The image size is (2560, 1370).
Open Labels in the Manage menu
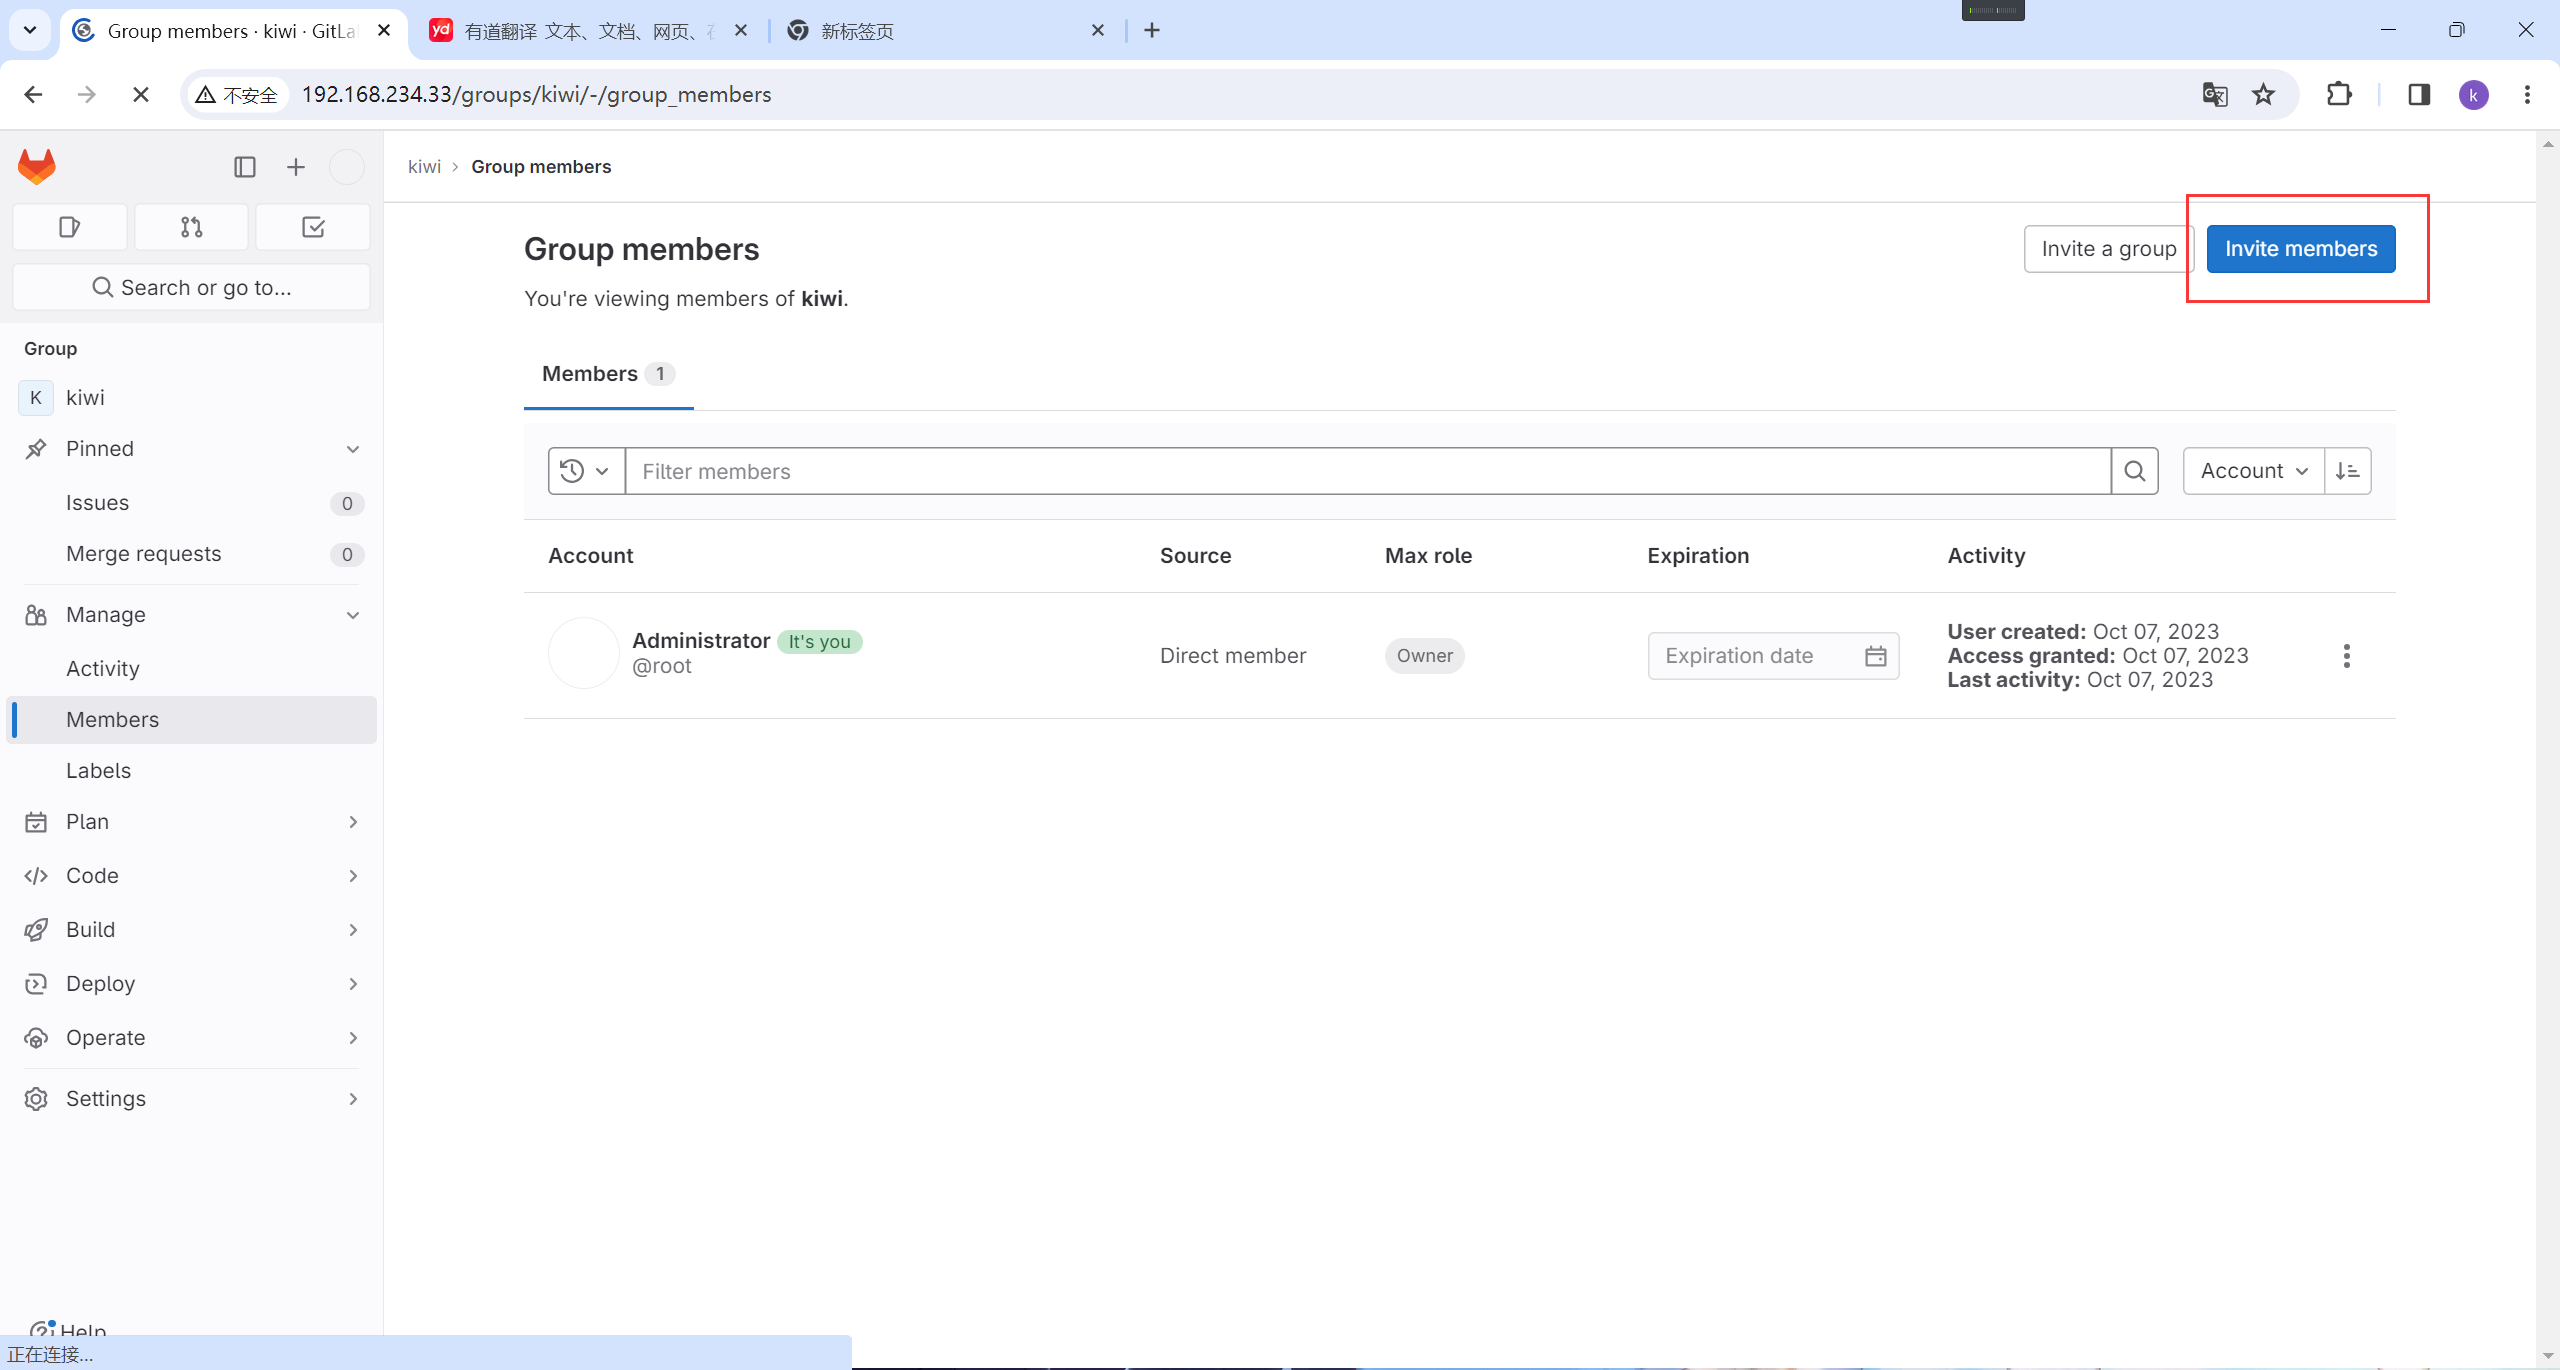[98, 771]
